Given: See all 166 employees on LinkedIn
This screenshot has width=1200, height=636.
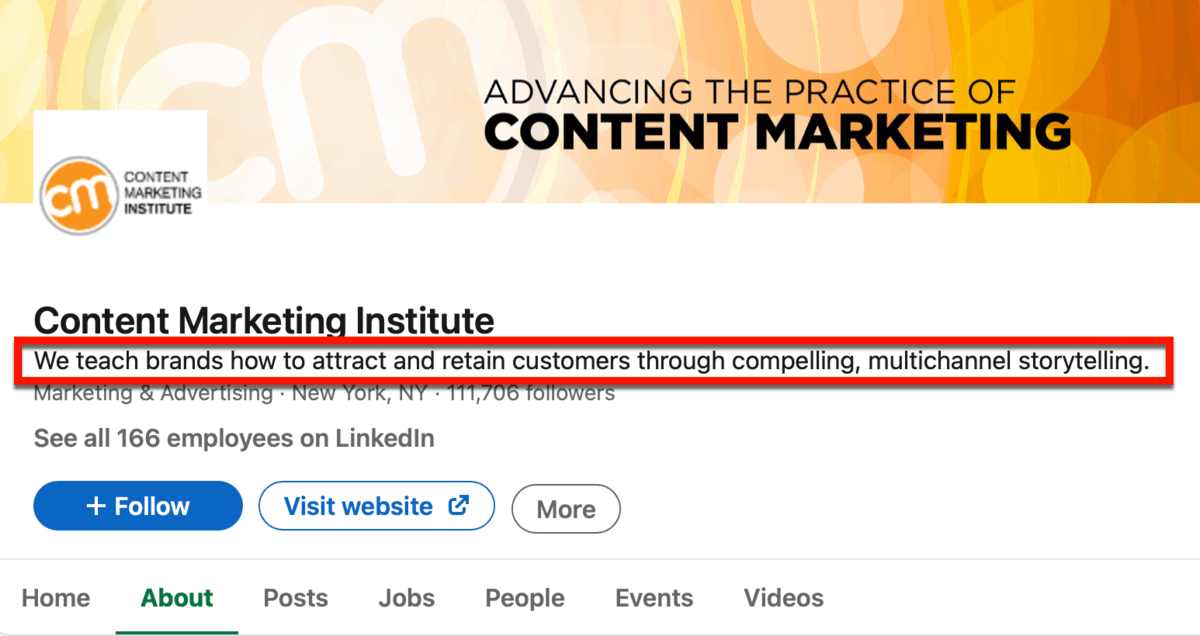Looking at the screenshot, I should [234, 438].
